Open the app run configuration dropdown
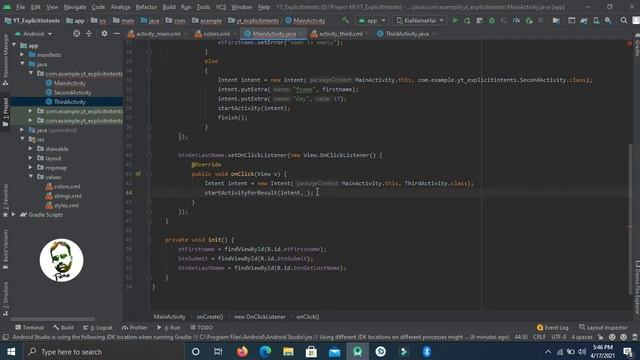640x360 pixels. [372, 20]
